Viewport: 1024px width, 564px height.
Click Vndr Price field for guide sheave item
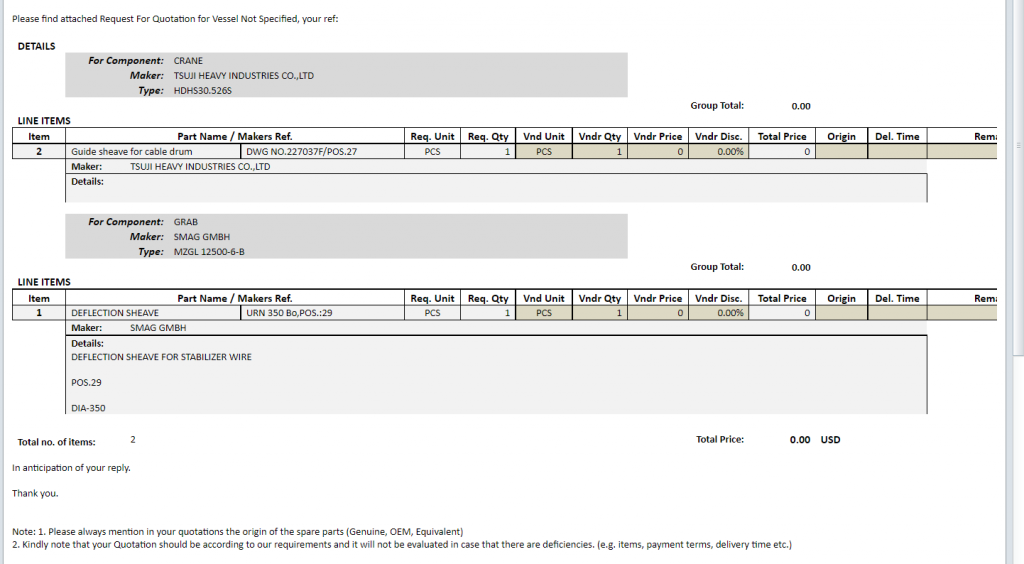click(658, 152)
